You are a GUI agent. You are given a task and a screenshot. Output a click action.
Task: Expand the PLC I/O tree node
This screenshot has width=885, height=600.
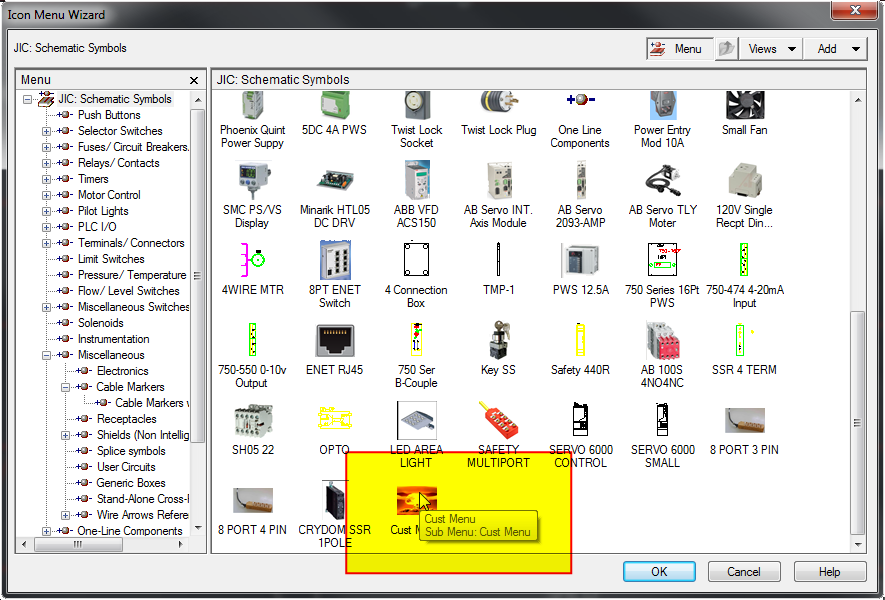point(46,227)
